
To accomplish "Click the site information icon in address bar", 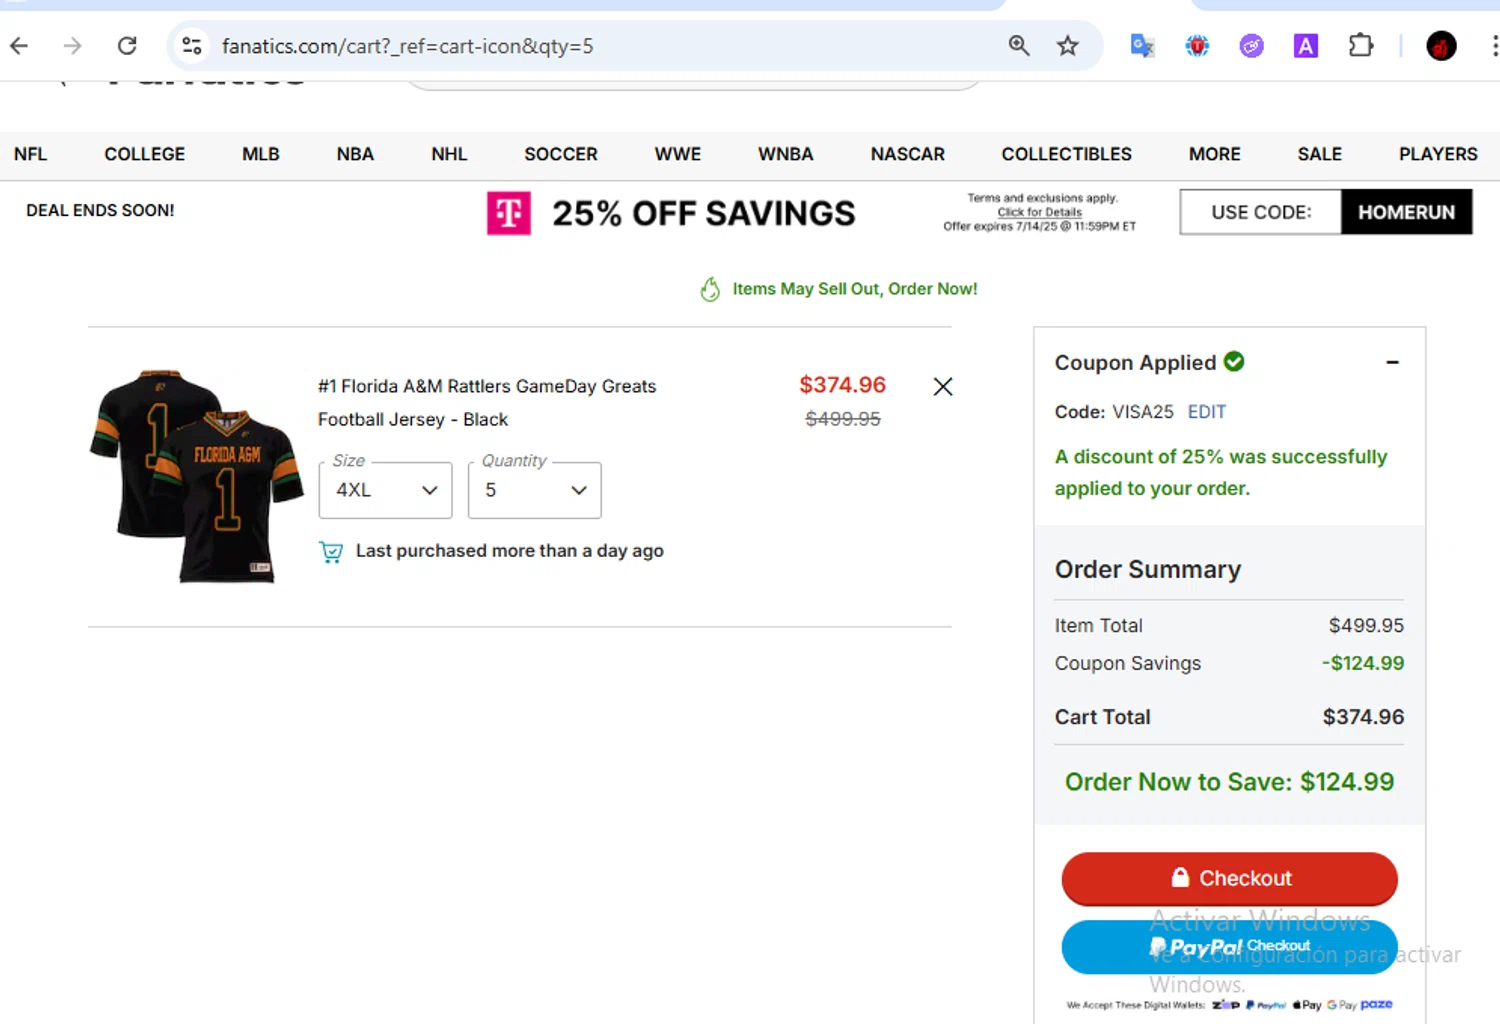I will (191, 46).
